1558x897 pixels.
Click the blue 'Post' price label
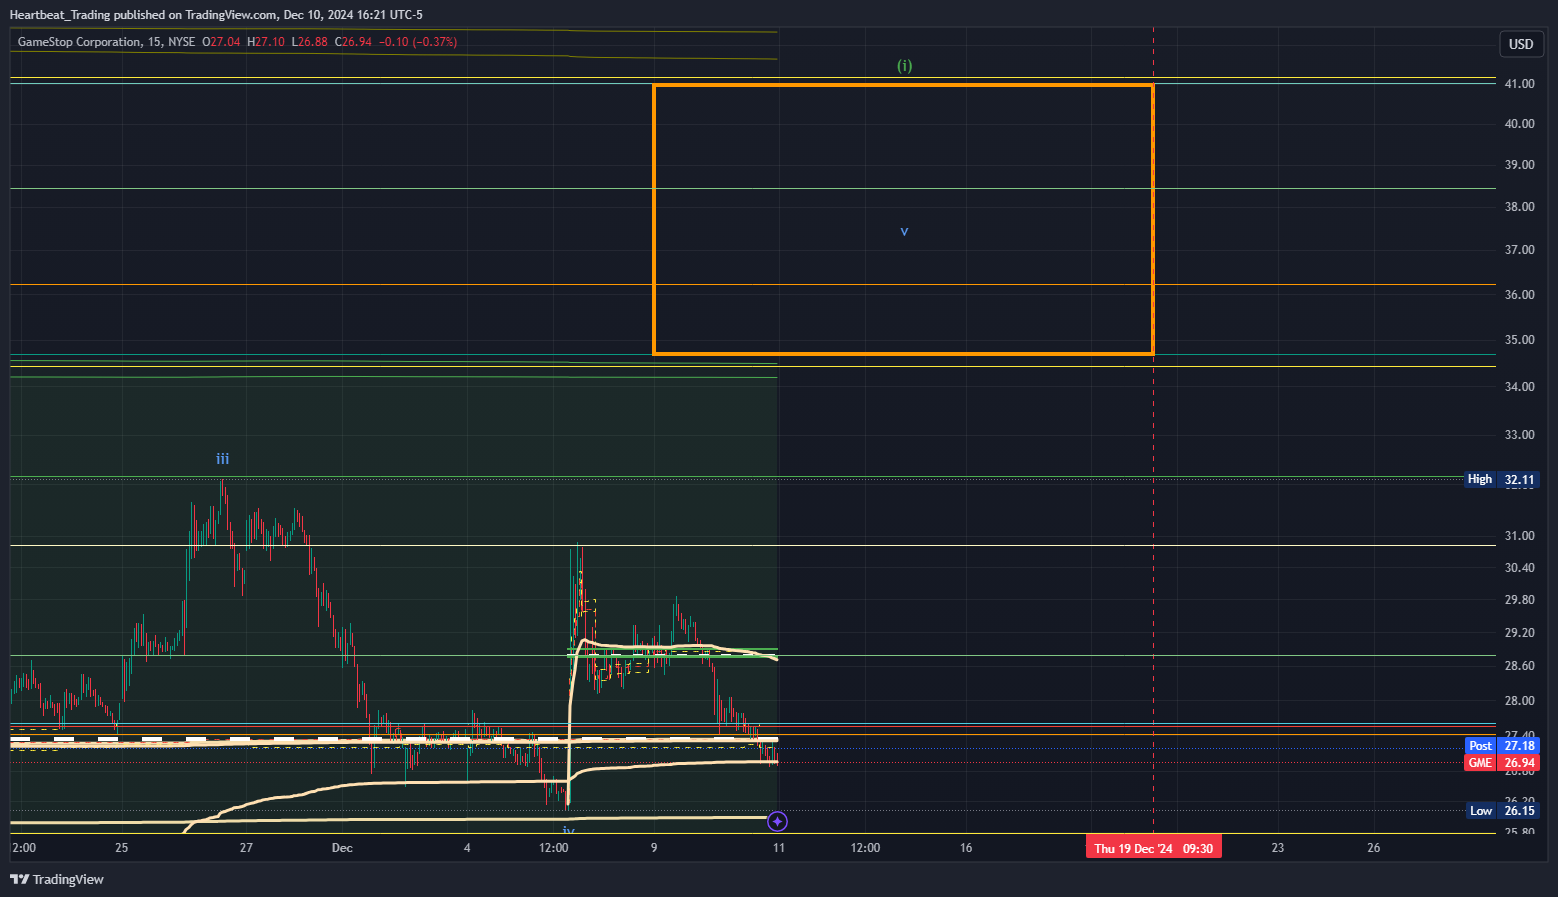pyautogui.click(x=1480, y=746)
